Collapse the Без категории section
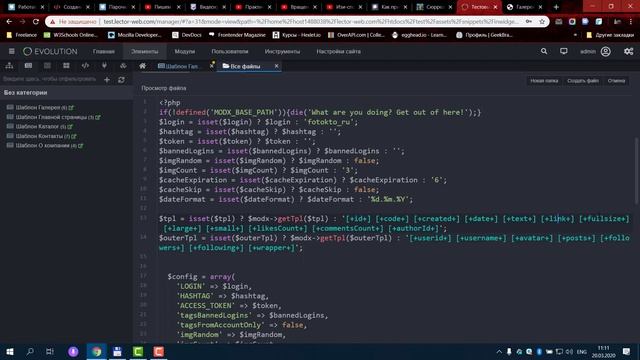 [x=67, y=93]
